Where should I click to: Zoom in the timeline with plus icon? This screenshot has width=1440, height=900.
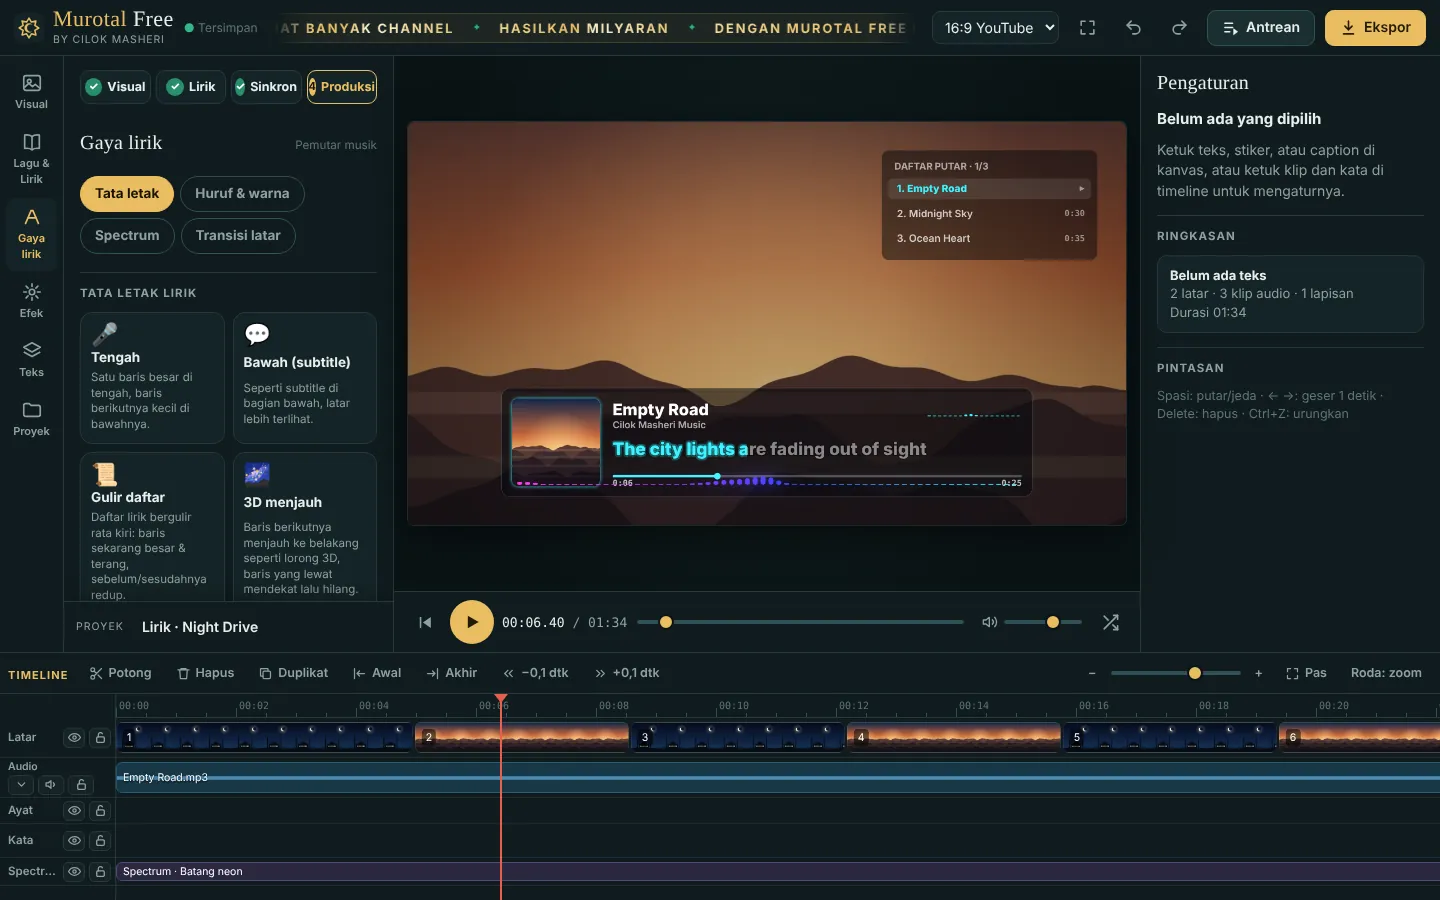(x=1258, y=673)
